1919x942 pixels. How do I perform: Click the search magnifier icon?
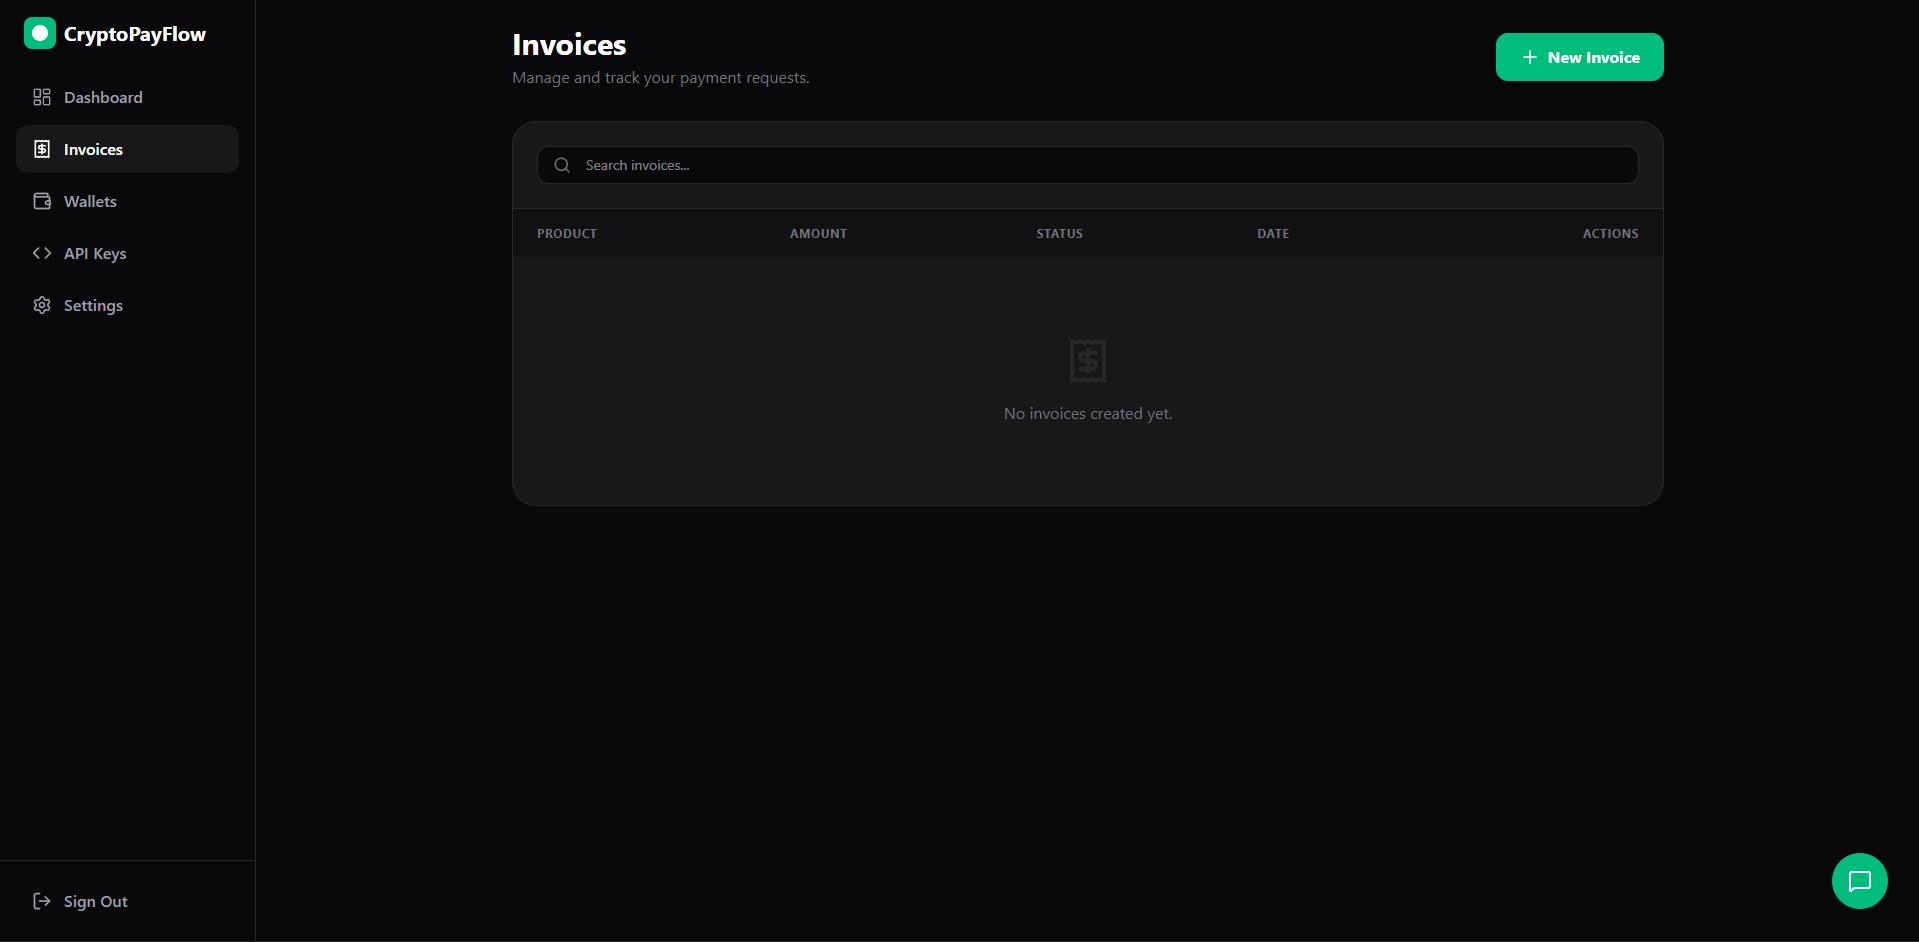561,164
